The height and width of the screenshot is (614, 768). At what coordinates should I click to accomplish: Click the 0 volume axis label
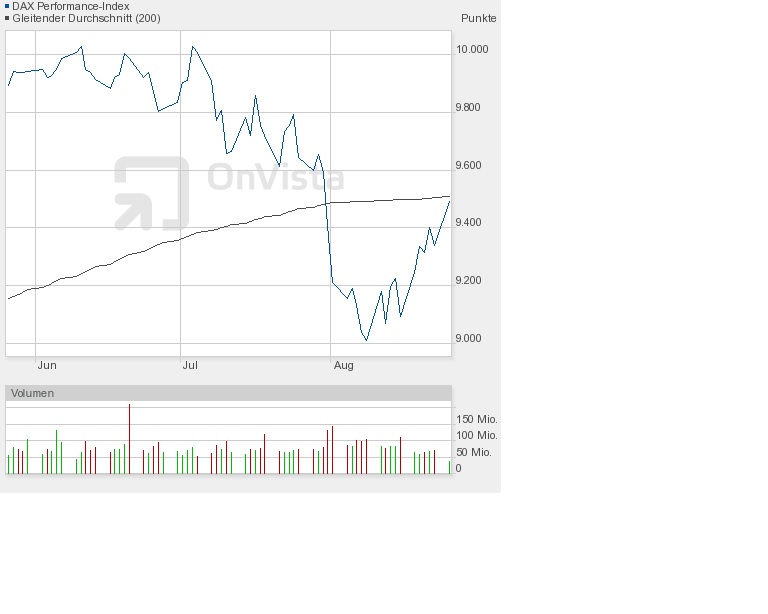[x=458, y=468]
